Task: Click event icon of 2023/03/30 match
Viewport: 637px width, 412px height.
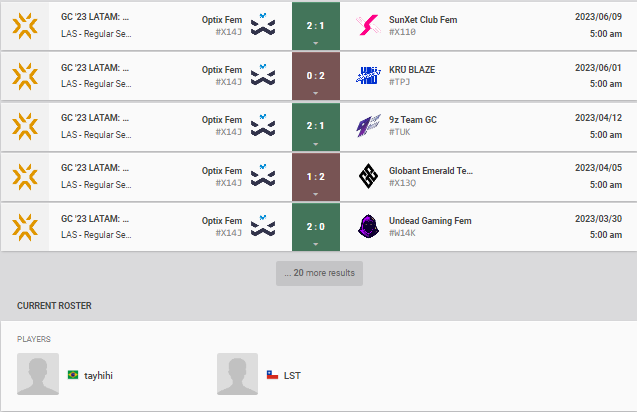Action: click(24, 226)
